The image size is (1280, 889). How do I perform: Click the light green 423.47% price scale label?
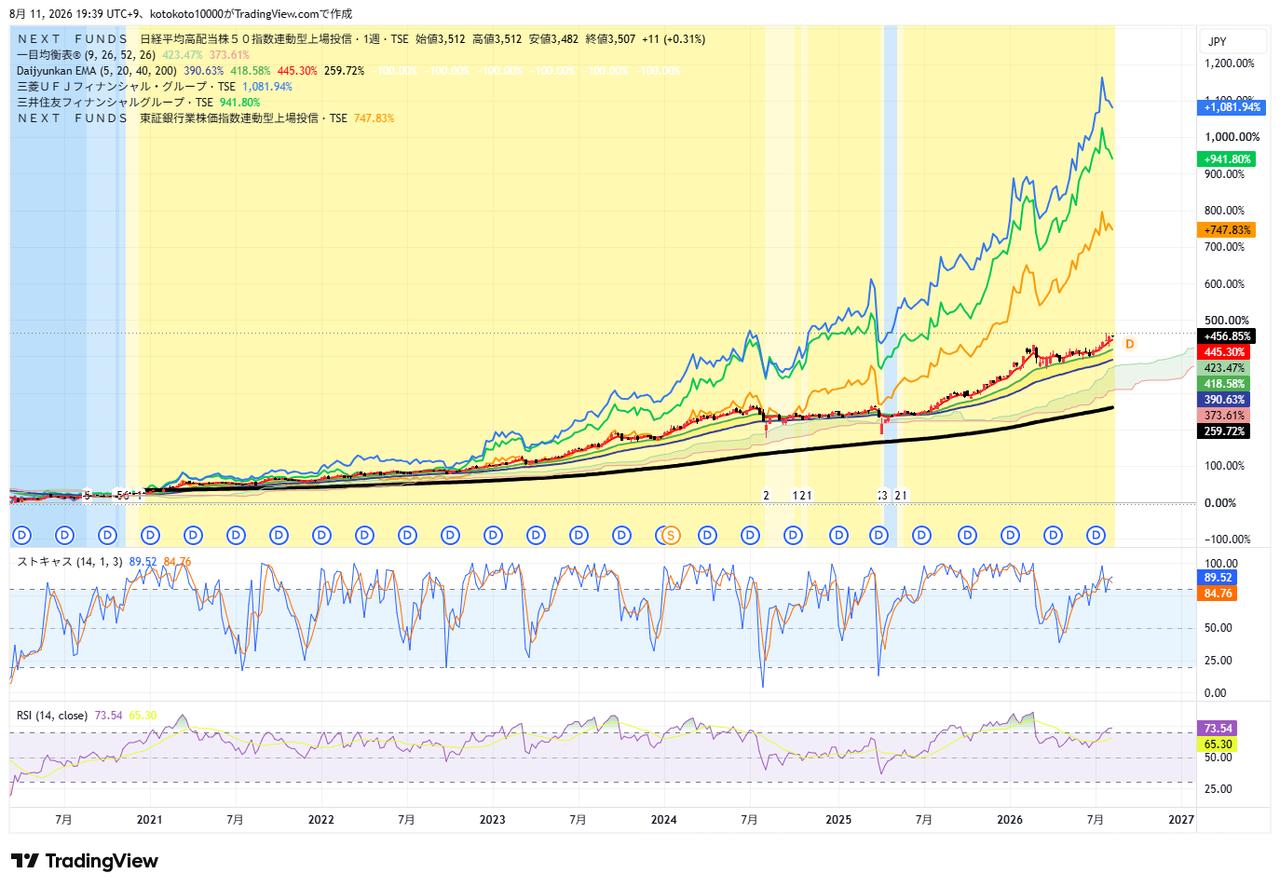click(x=1223, y=368)
